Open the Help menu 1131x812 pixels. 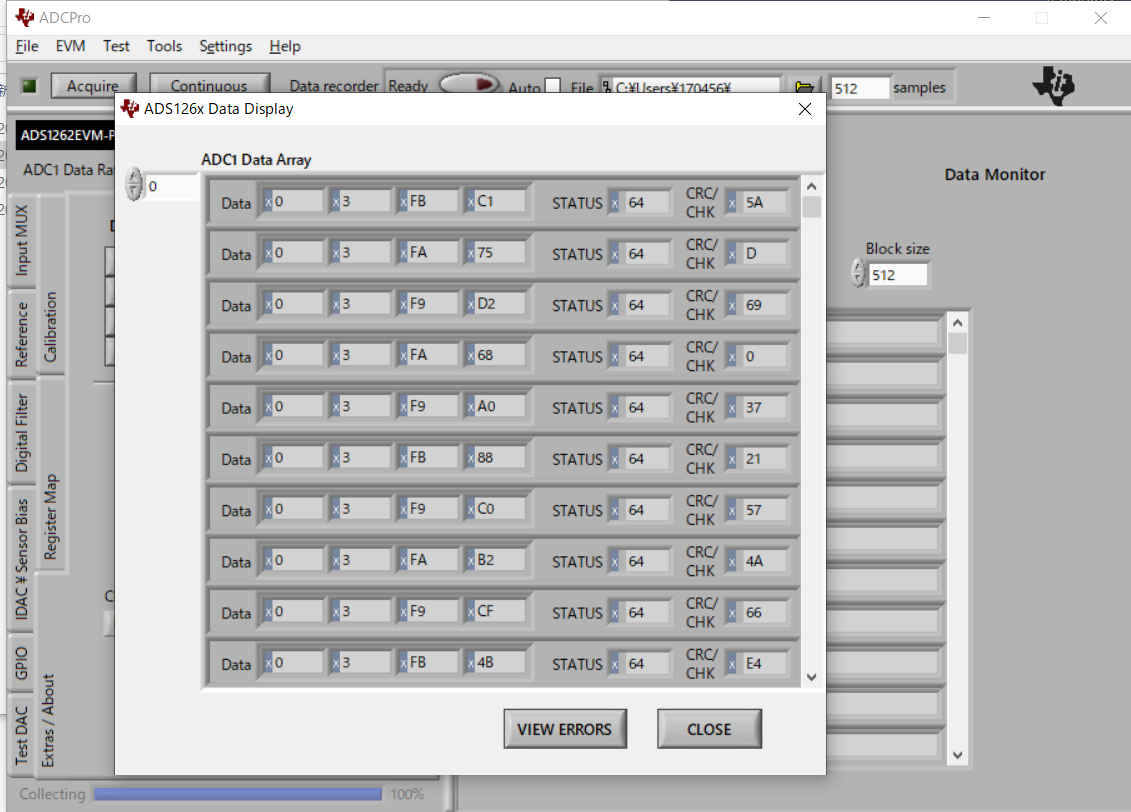285,46
